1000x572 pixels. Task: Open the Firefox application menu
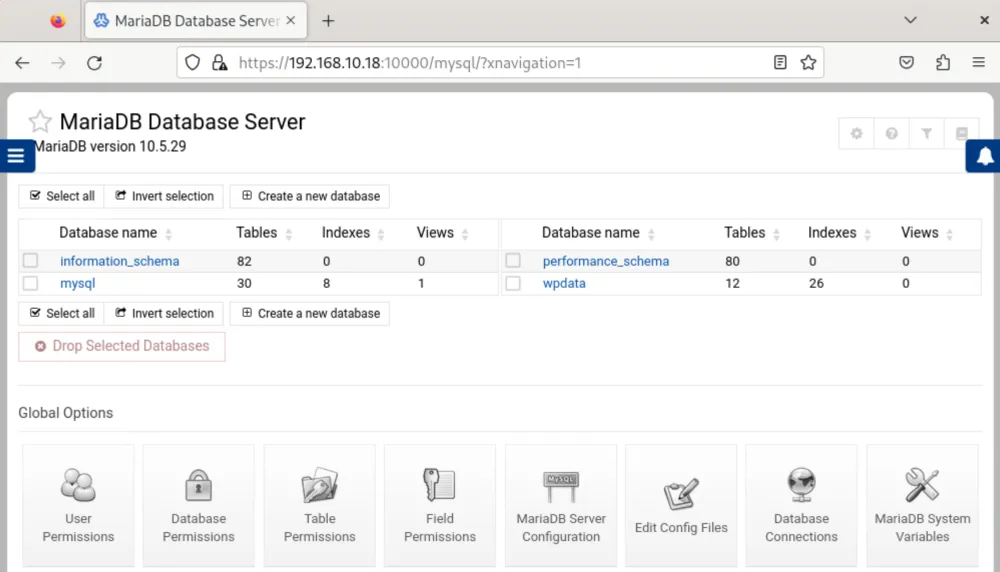[x=978, y=62]
